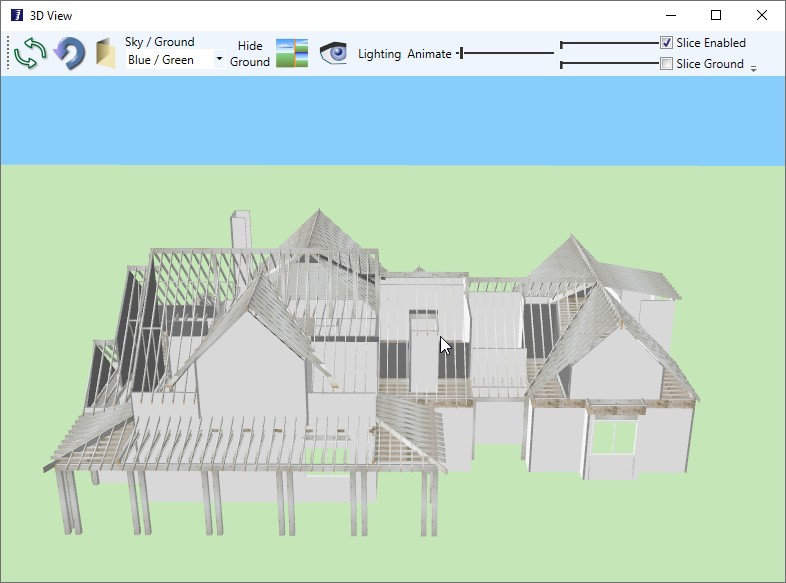The width and height of the screenshot is (786, 583).
Task: Click the Lighting button
Action: point(379,54)
